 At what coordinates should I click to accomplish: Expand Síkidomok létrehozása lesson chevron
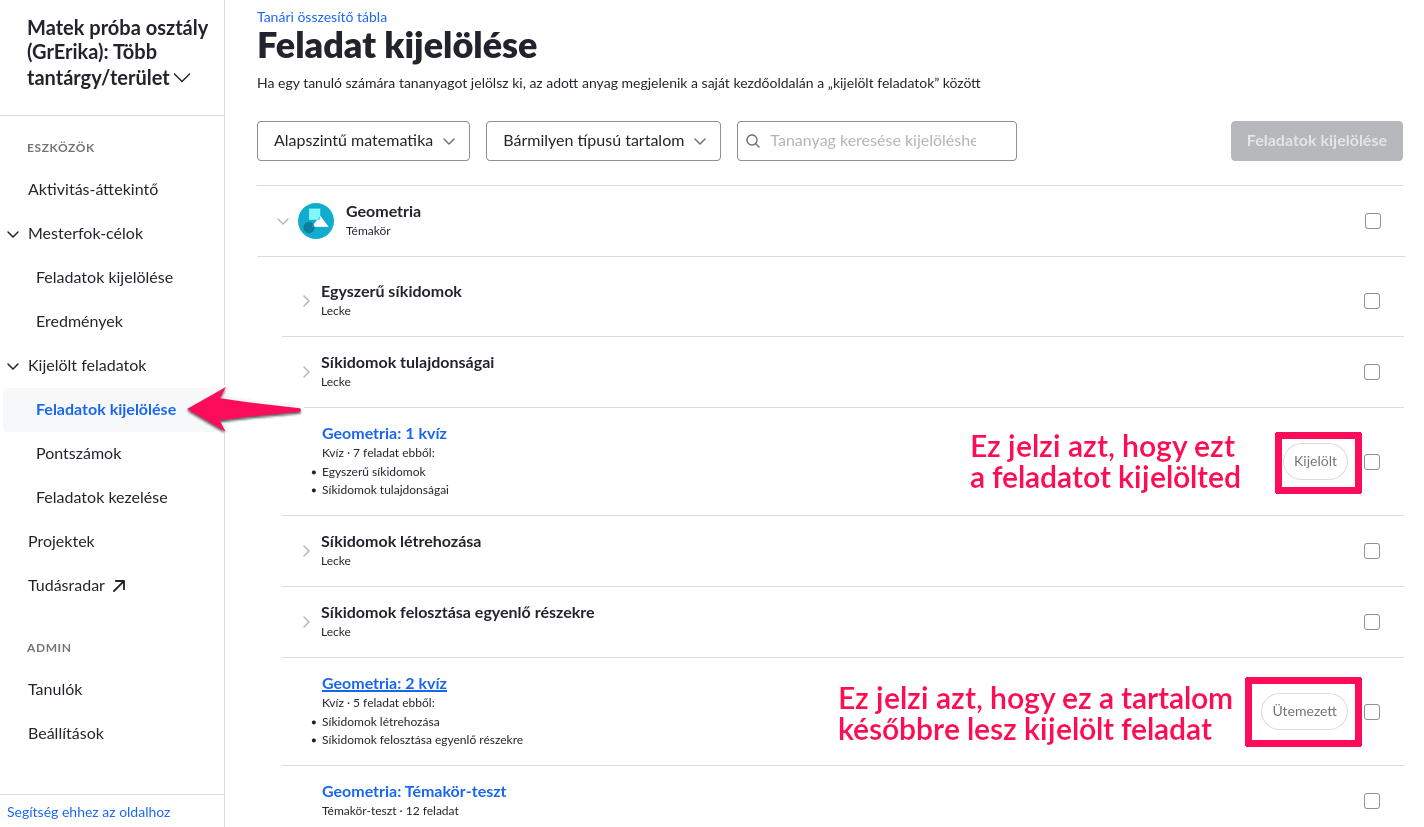[306, 551]
